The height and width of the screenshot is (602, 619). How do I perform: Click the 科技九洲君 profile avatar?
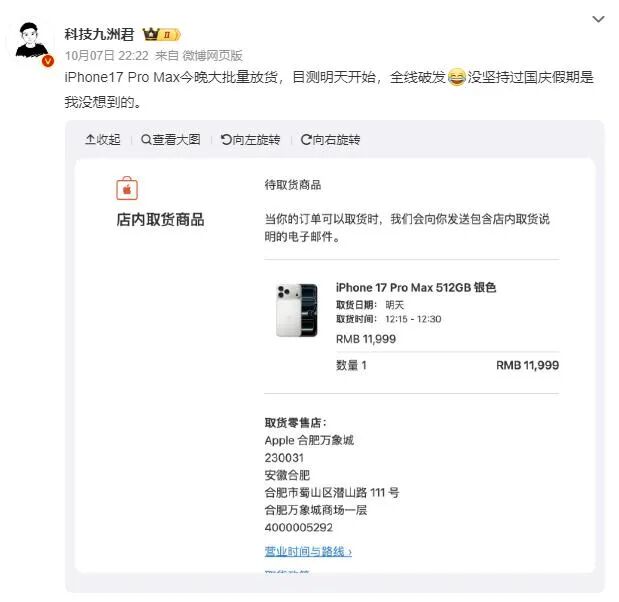coord(31,42)
